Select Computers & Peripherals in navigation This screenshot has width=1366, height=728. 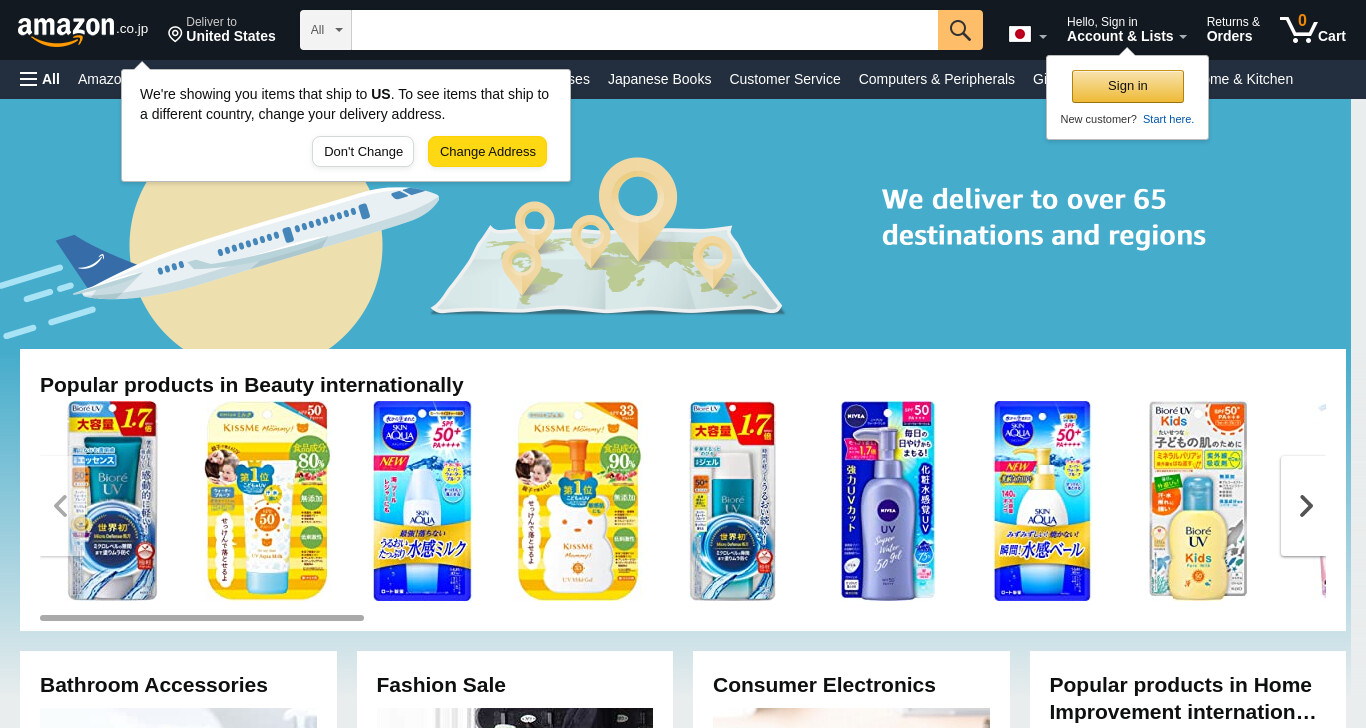pyautogui.click(x=936, y=79)
